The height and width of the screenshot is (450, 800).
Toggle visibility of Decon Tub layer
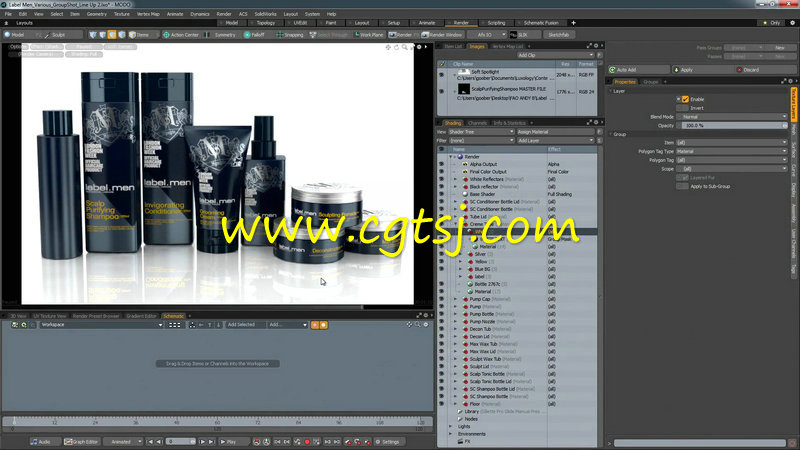(x=441, y=329)
